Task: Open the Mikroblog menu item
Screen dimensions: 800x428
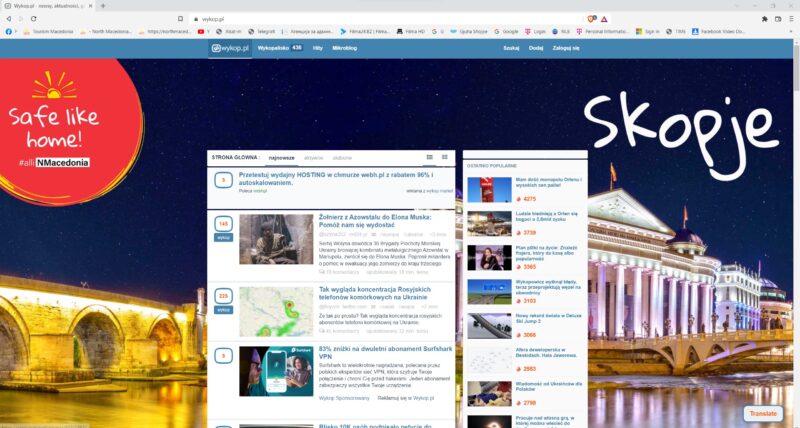Action: 344,48
